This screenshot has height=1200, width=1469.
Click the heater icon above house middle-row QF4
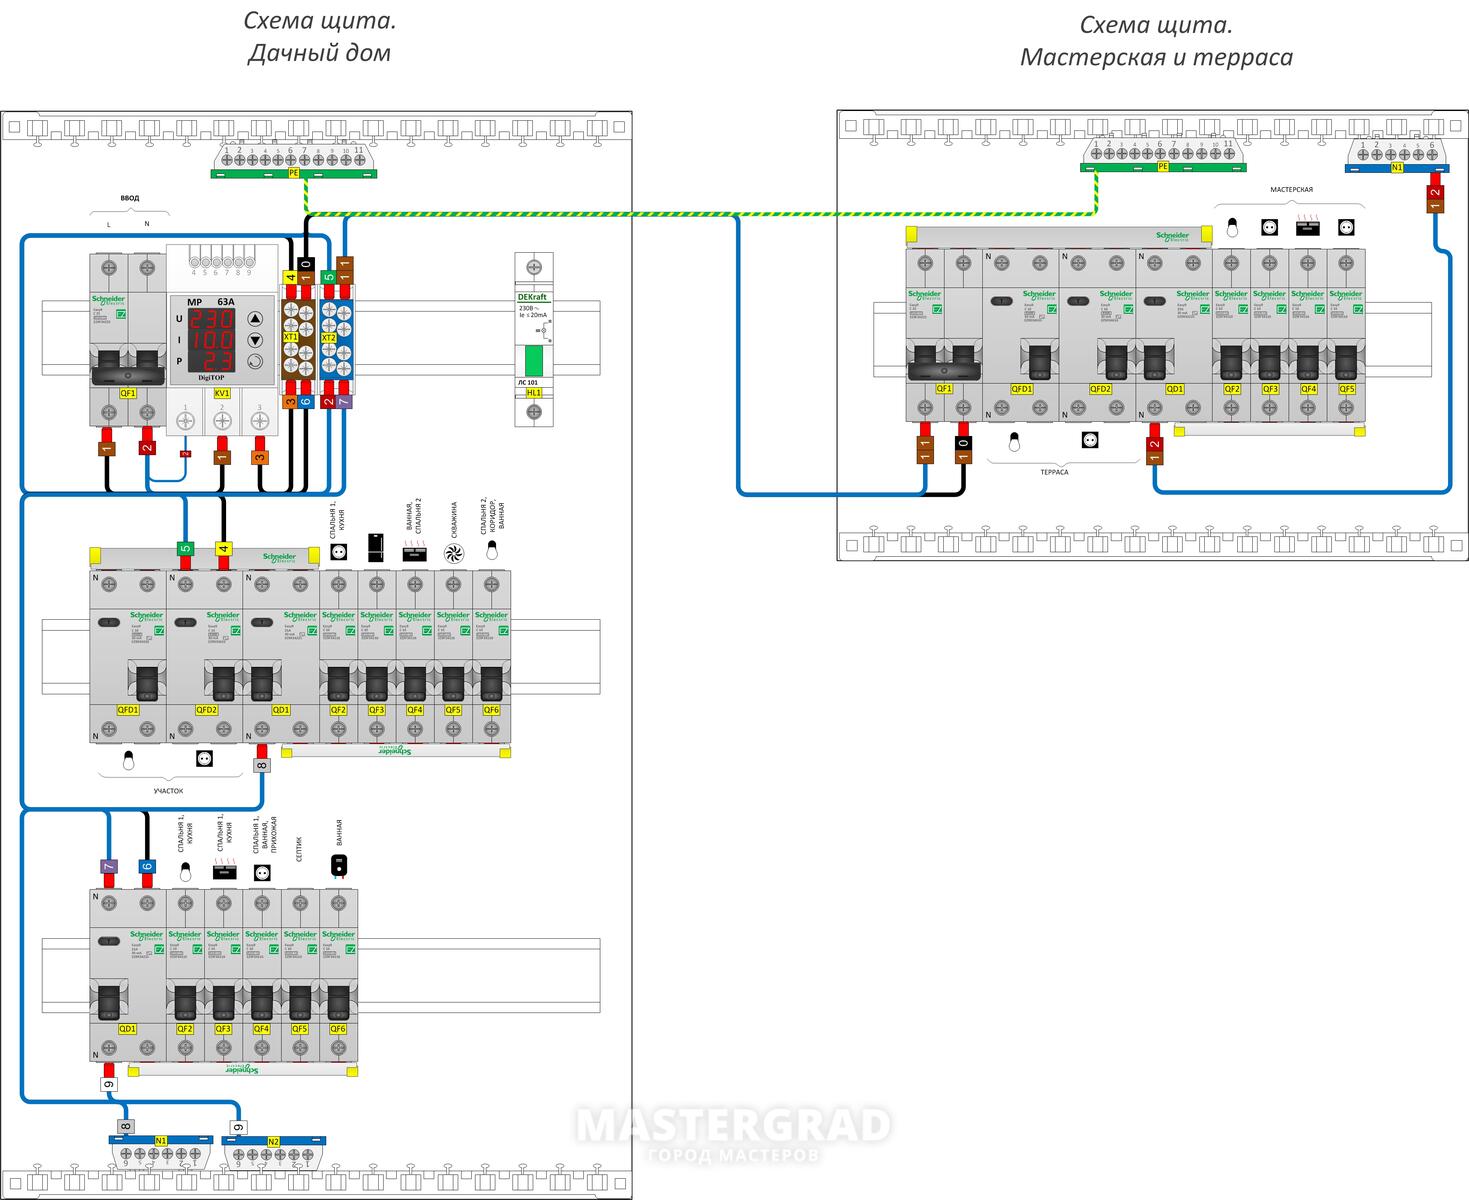(414, 551)
